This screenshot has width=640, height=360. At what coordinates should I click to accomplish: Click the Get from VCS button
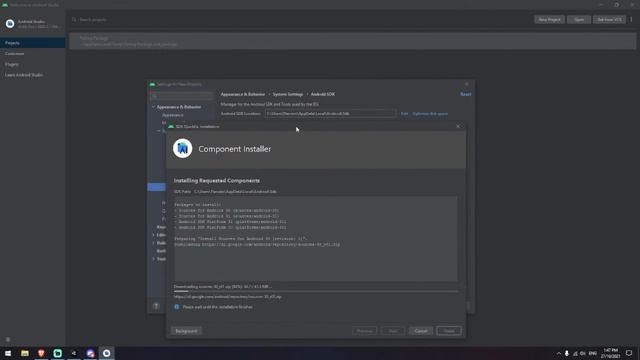click(x=609, y=20)
